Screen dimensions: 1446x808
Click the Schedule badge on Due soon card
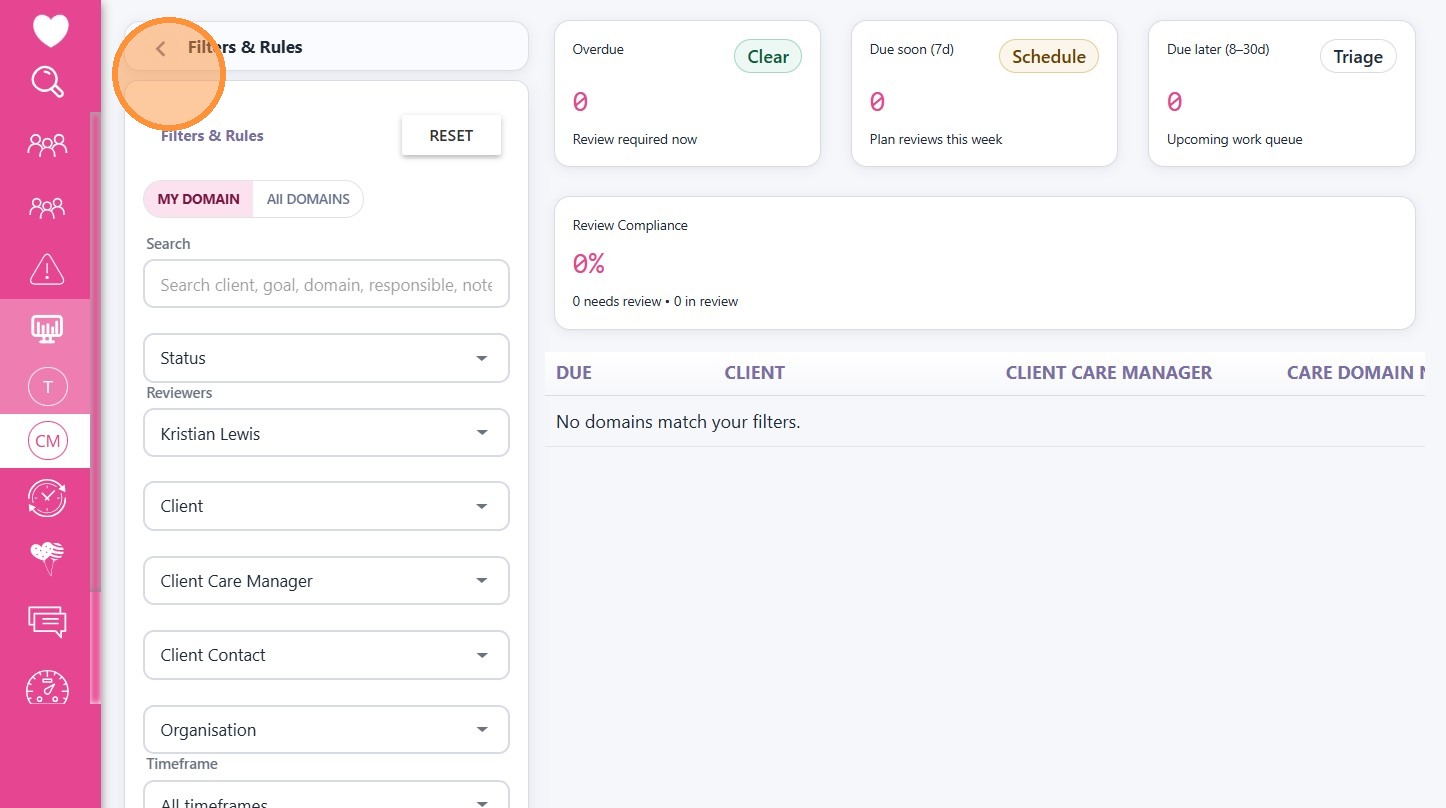1048,57
